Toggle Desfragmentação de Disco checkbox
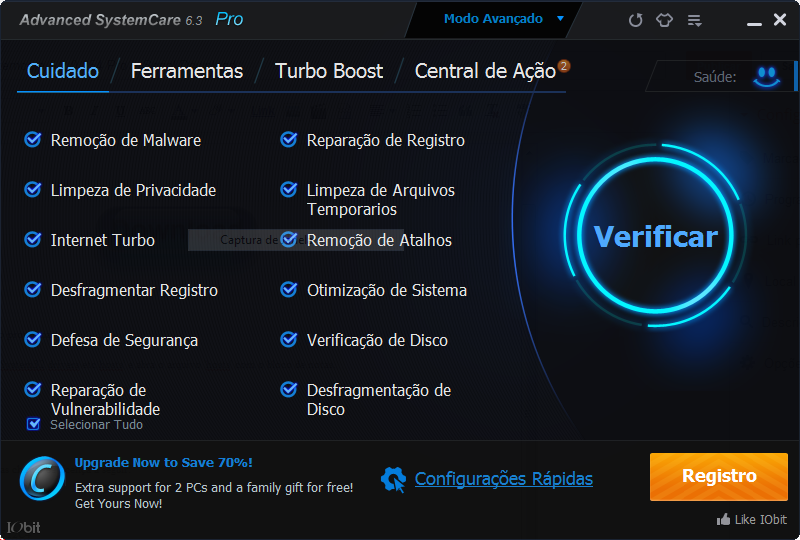Screen dimensions: 800x540 tap(289, 389)
